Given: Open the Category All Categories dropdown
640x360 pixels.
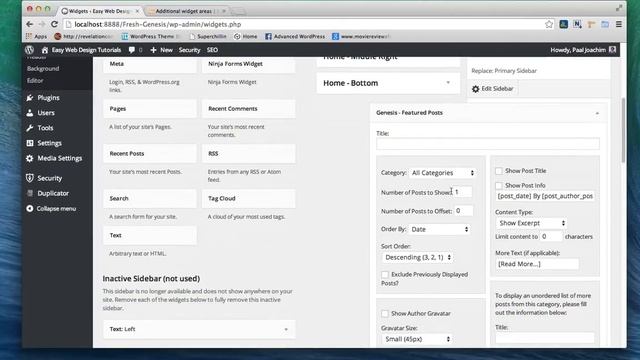Looking at the screenshot, I should coord(443,173).
